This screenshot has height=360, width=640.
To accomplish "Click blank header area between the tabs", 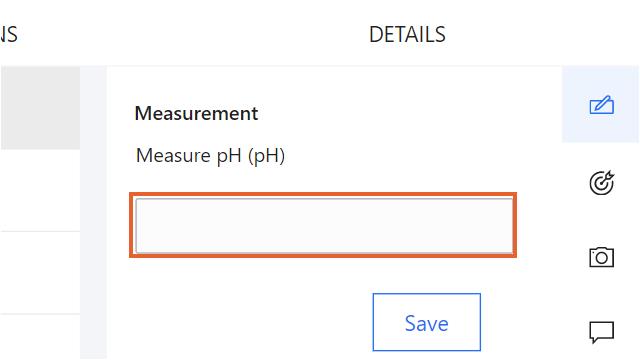I will (192, 34).
